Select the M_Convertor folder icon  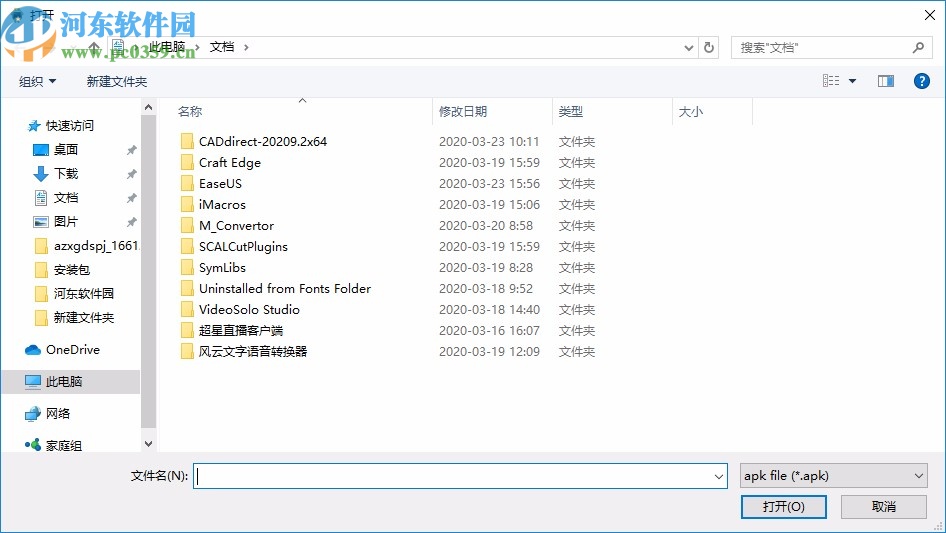click(x=187, y=226)
